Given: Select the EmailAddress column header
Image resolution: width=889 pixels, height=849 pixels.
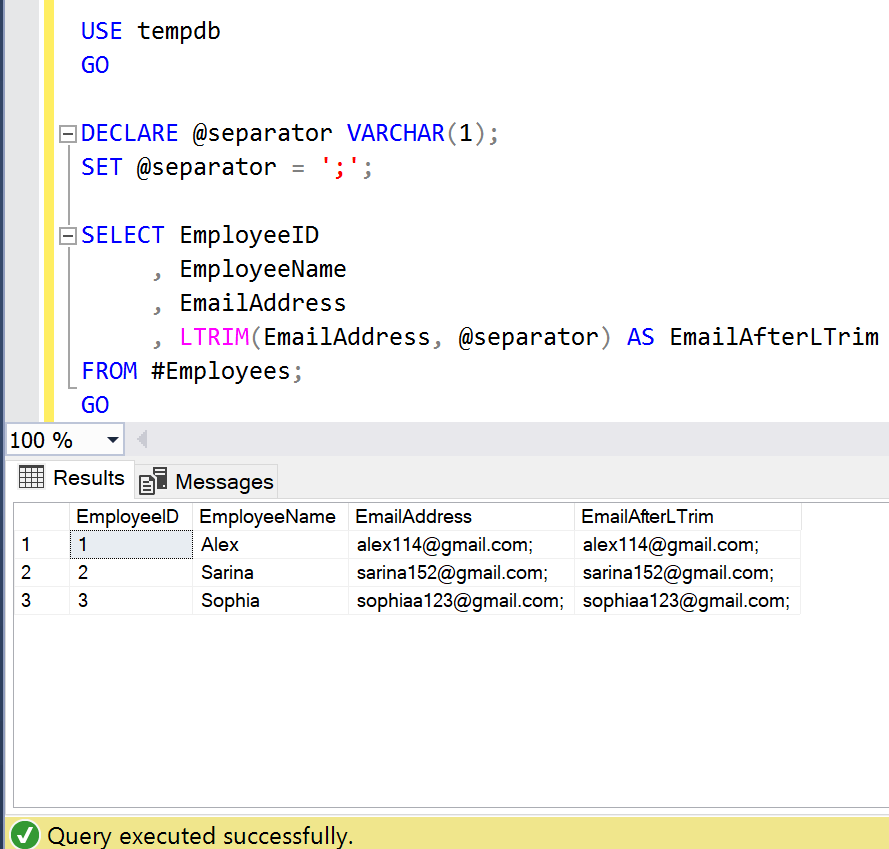Looking at the screenshot, I should pos(414,517).
